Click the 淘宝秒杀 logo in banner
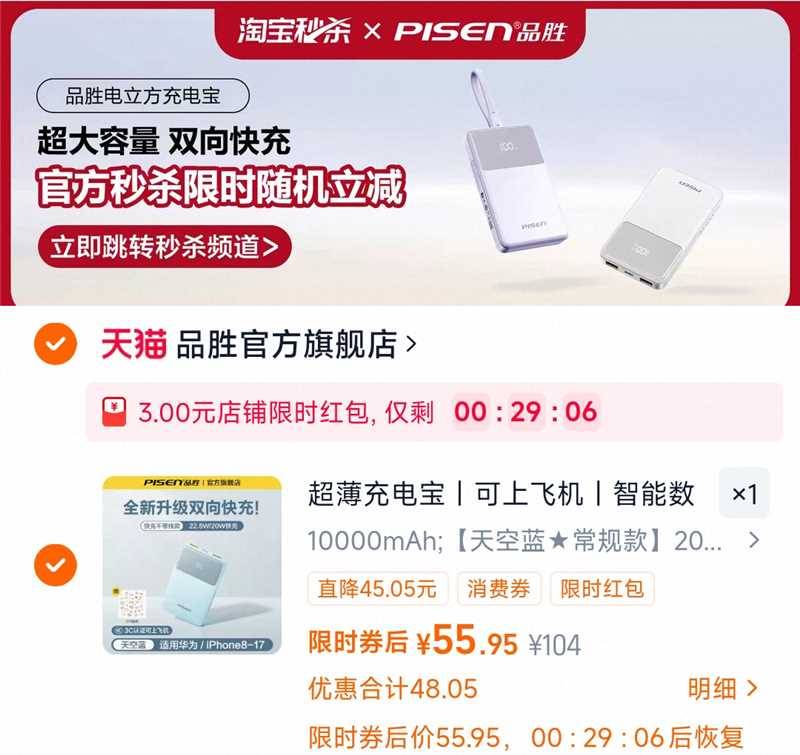Viewport: 800px width, 755px height. [x=294, y=31]
